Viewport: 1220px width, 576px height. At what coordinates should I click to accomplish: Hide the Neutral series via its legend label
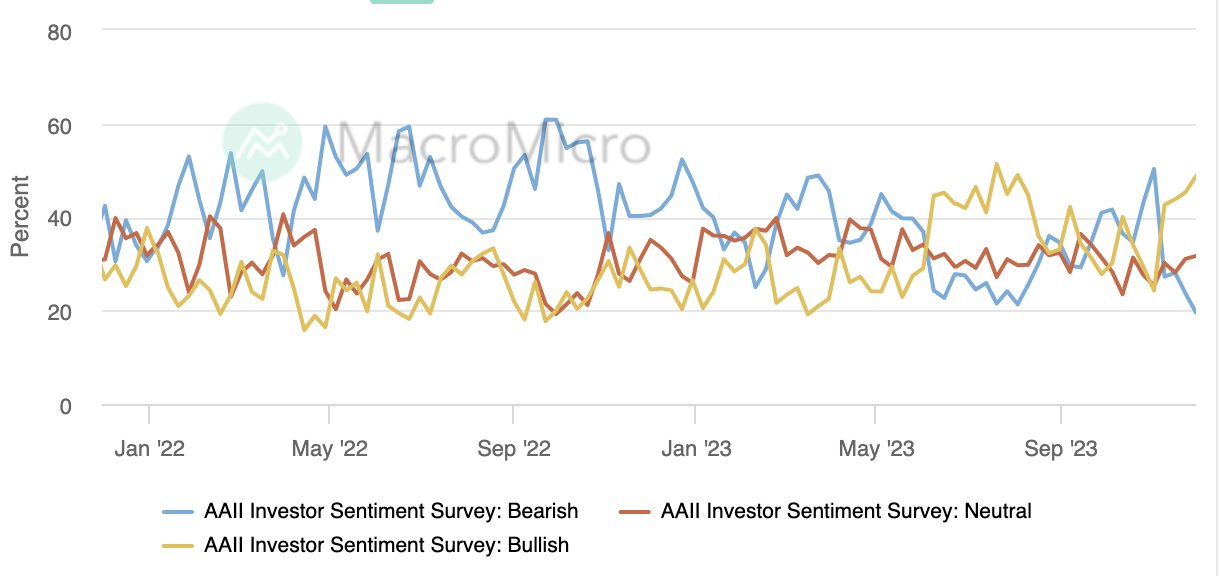pyautogui.click(x=846, y=512)
